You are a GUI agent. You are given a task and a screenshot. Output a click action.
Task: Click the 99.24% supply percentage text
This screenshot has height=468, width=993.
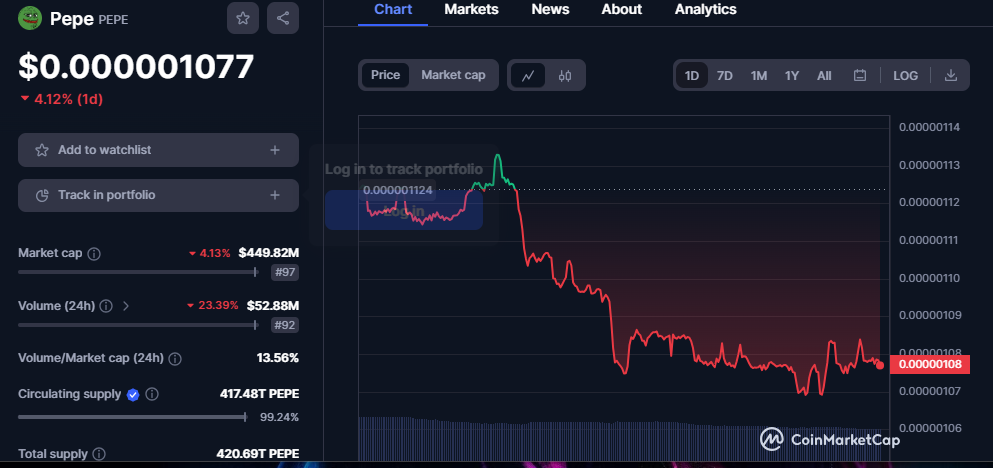point(279,417)
